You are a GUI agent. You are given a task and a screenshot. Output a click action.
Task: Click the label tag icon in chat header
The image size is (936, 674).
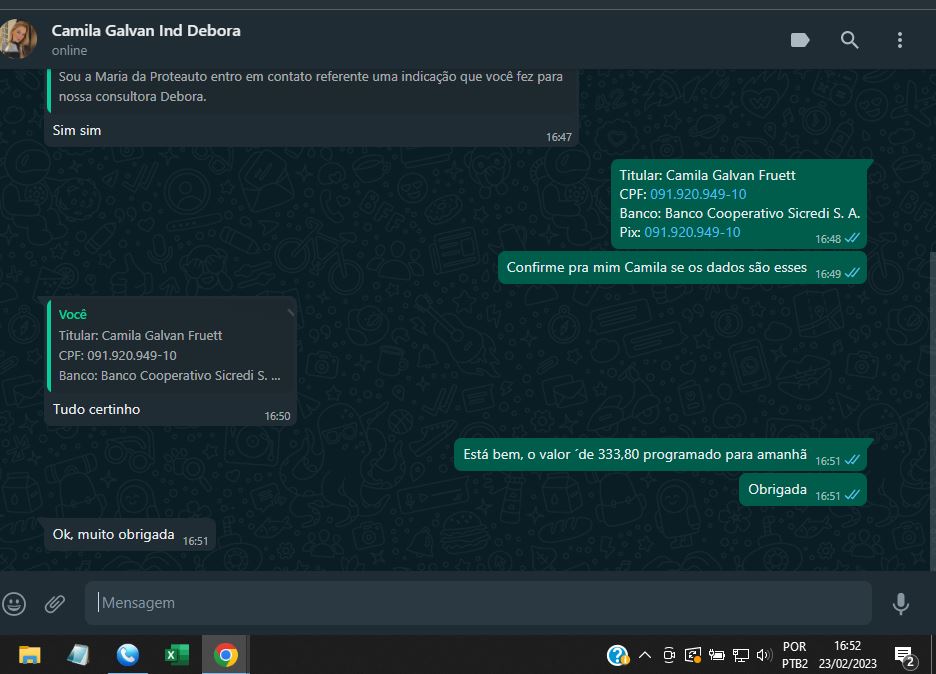pyautogui.click(x=799, y=40)
